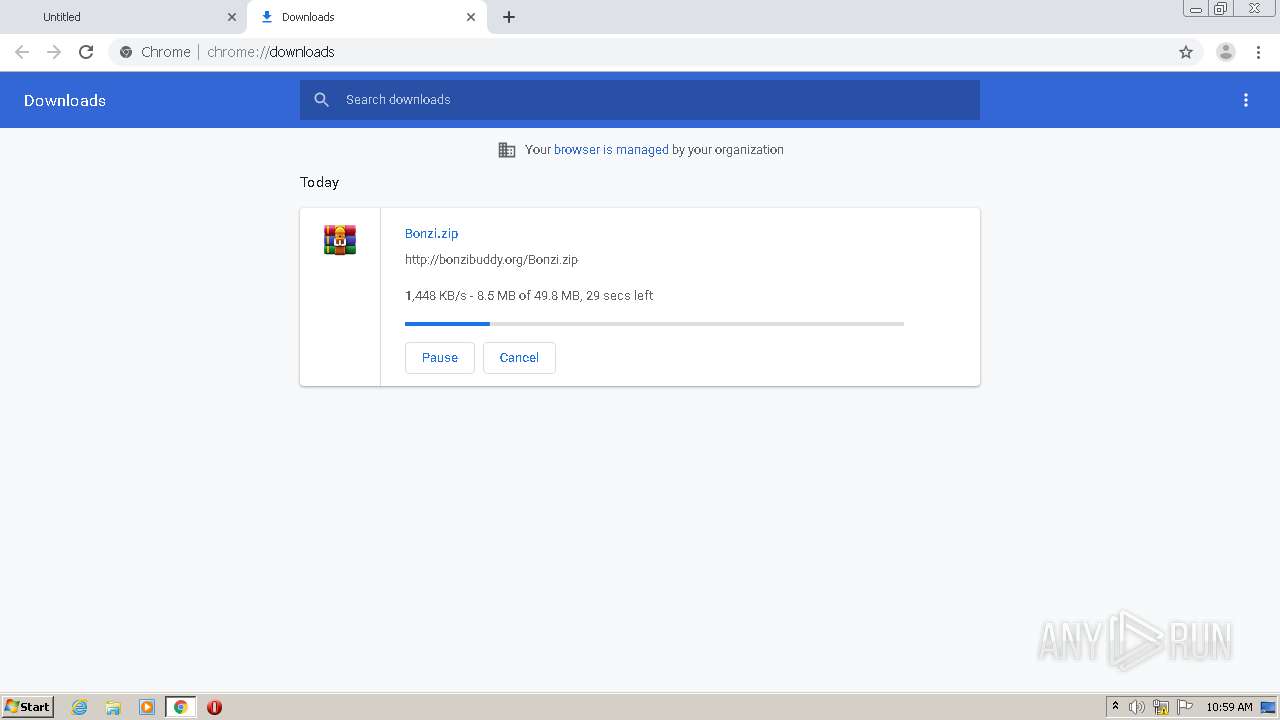Click the managed organization building icon
Image resolution: width=1280 pixels, height=720 pixels.
click(x=507, y=150)
